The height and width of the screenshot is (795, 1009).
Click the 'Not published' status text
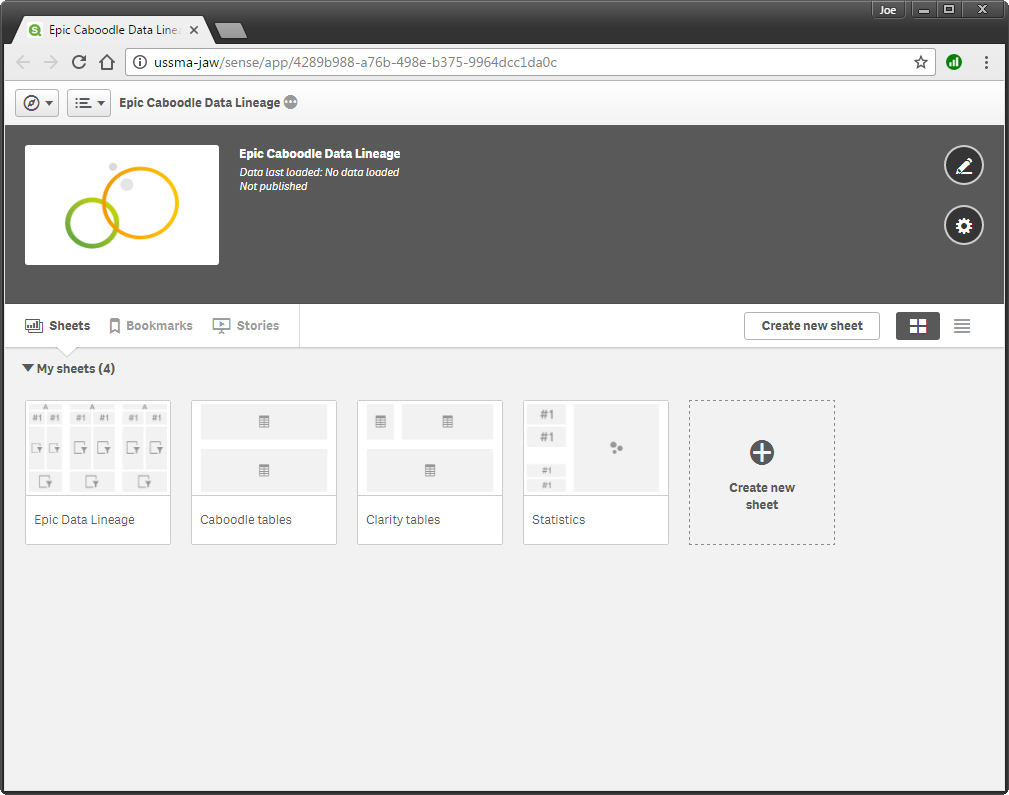(273, 186)
